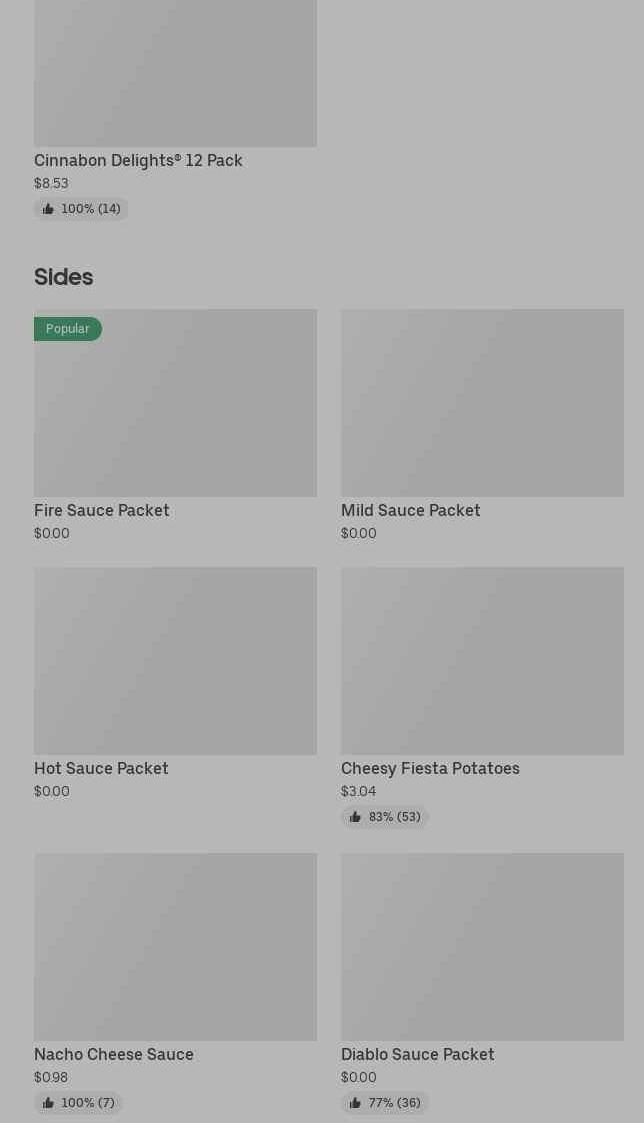Click the Cinnabon Delights 12 Pack title
This screenshot has height=1123, width=644.
pos(138,160)
